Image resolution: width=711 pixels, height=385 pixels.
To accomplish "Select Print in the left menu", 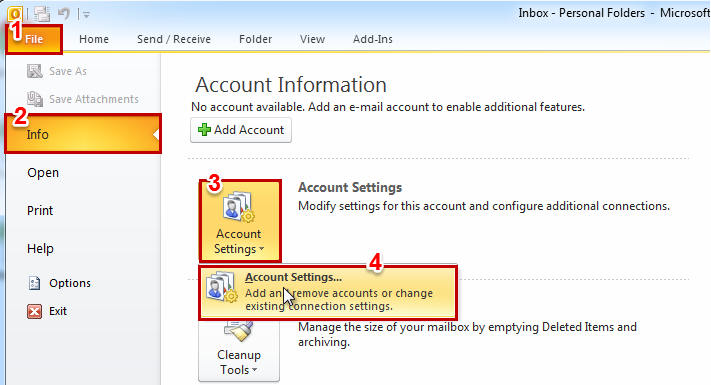I will (40, 211).
